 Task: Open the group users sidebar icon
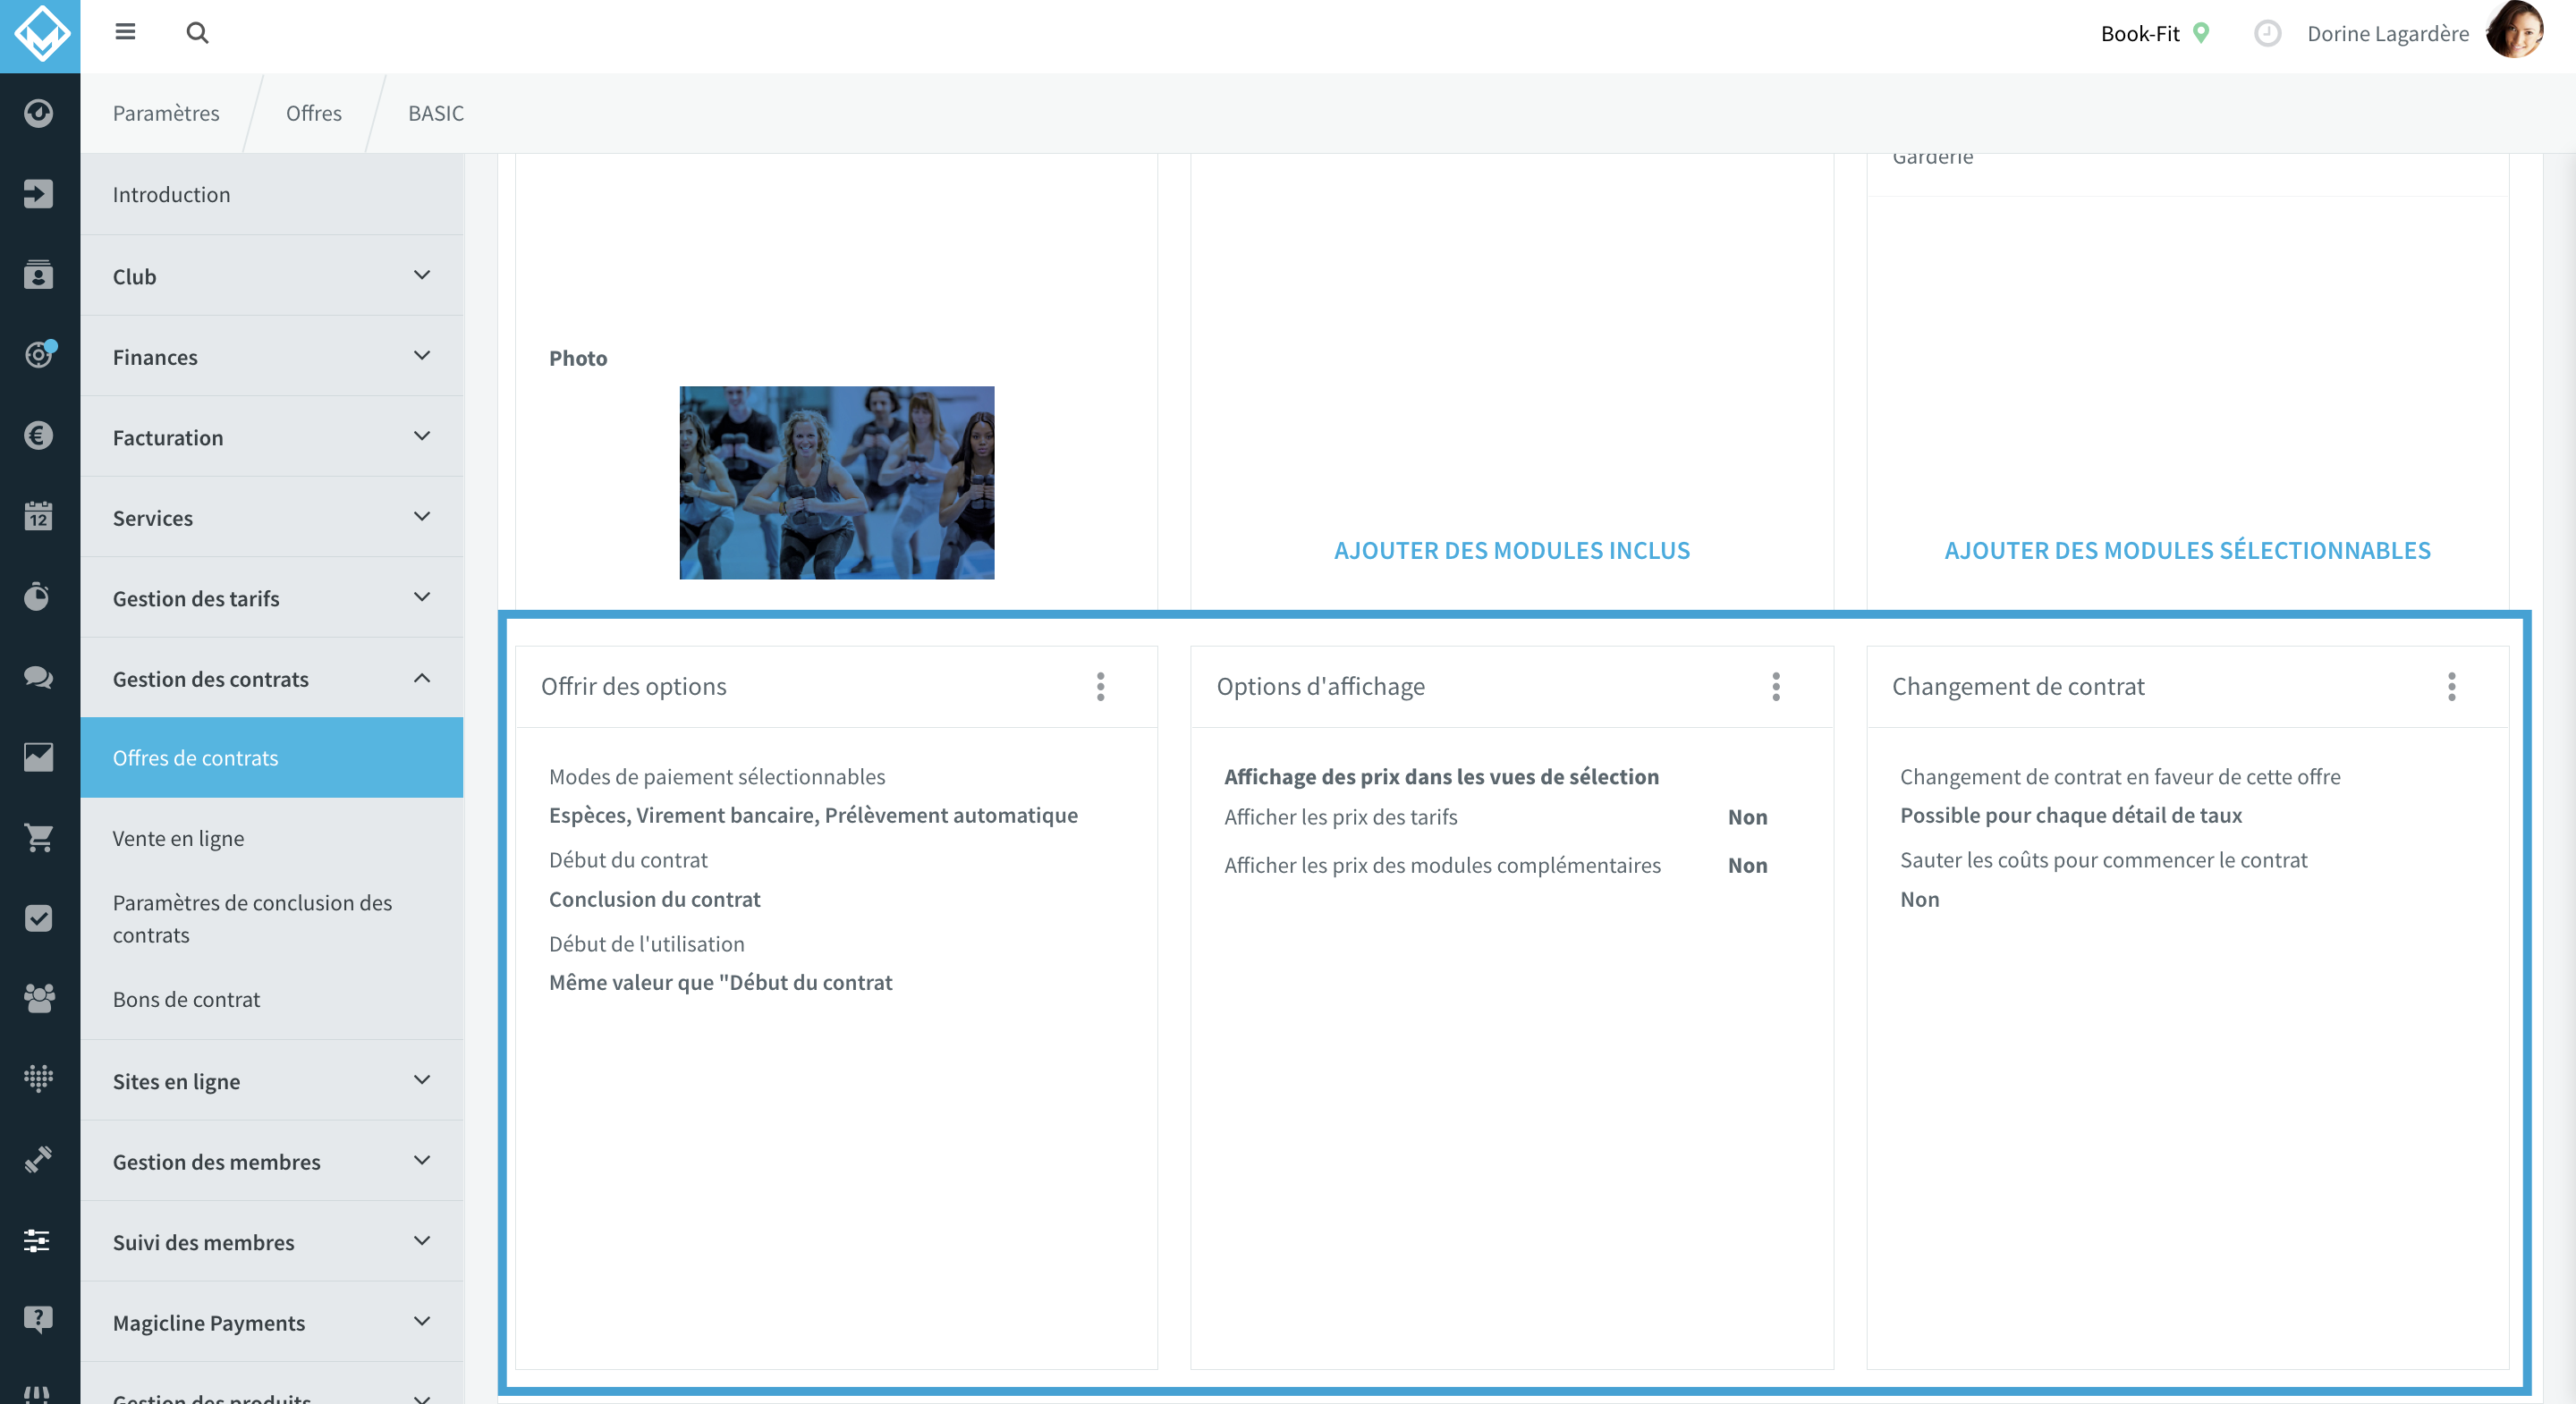[39, 998]
